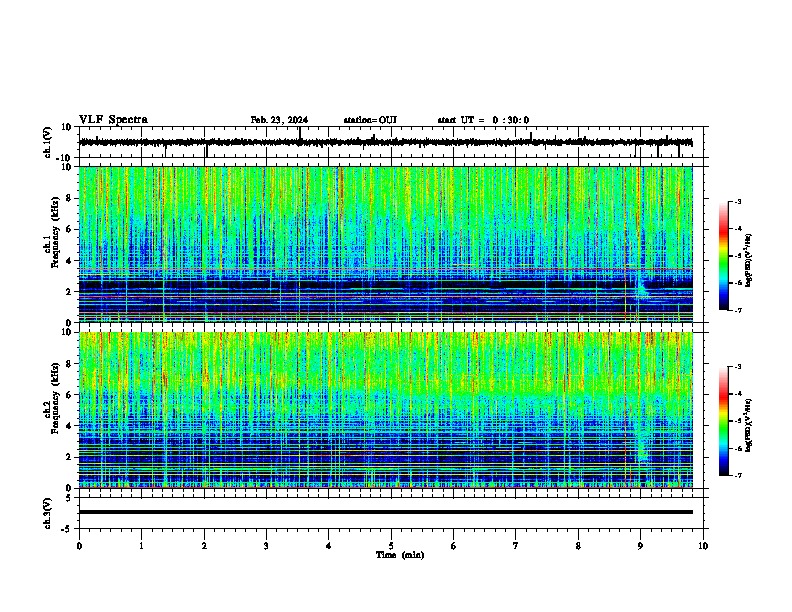Click the "ch.1(V)" waveform axis label
Viewport: 792px width, 612px height.
click(x=48, y=142)
